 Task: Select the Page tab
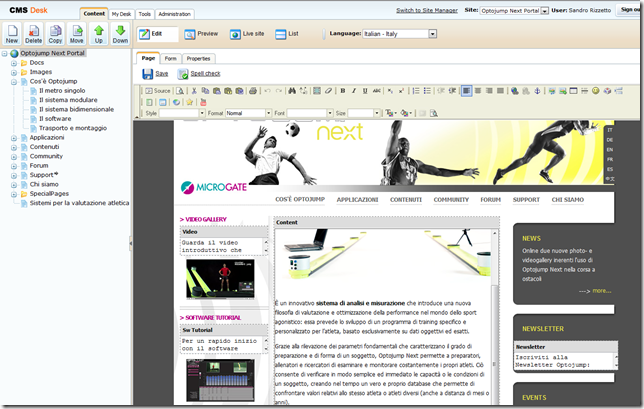[148, 58]
